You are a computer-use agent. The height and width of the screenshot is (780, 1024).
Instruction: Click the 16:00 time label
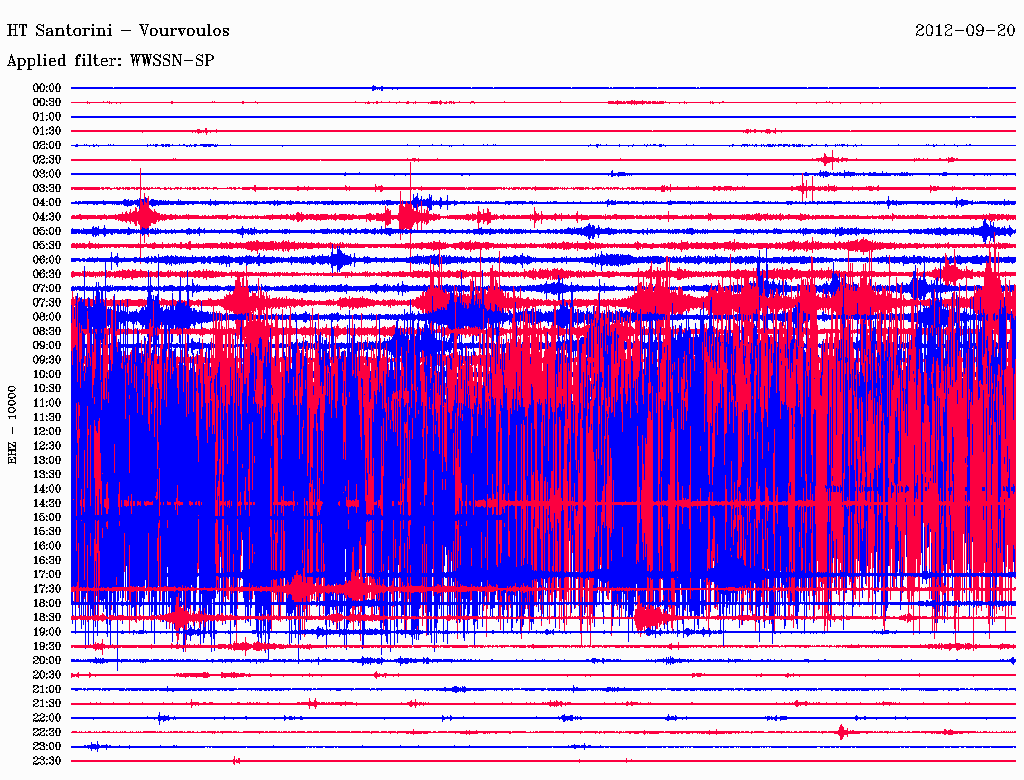click(47, 545)
